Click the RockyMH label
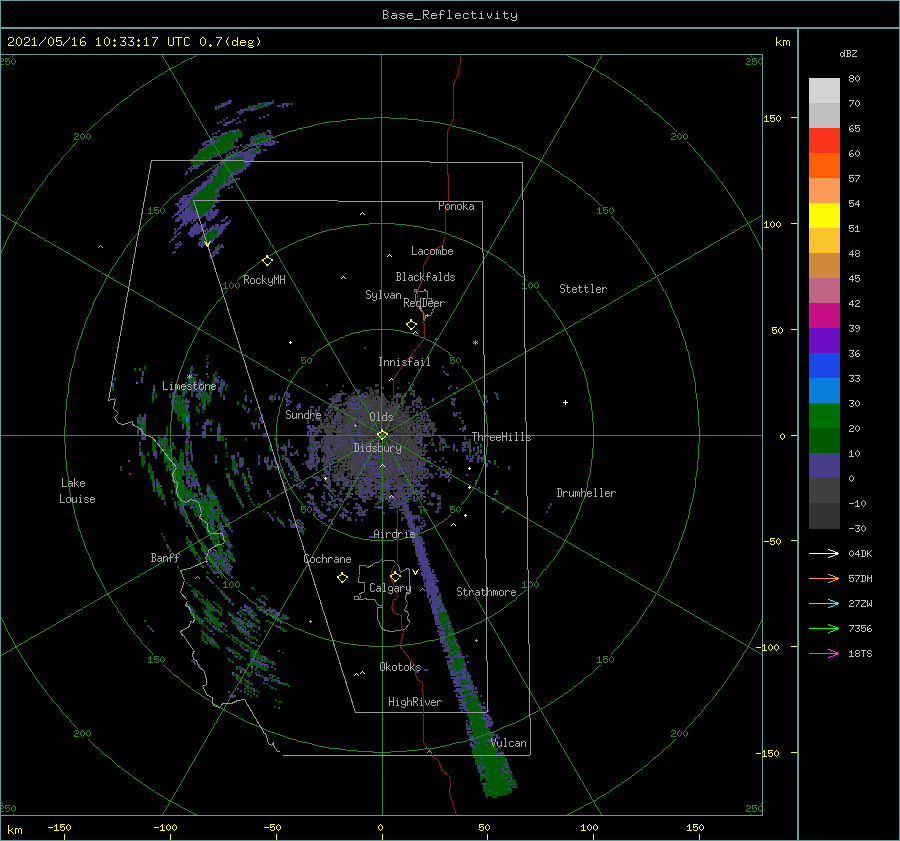 [264, 280]
